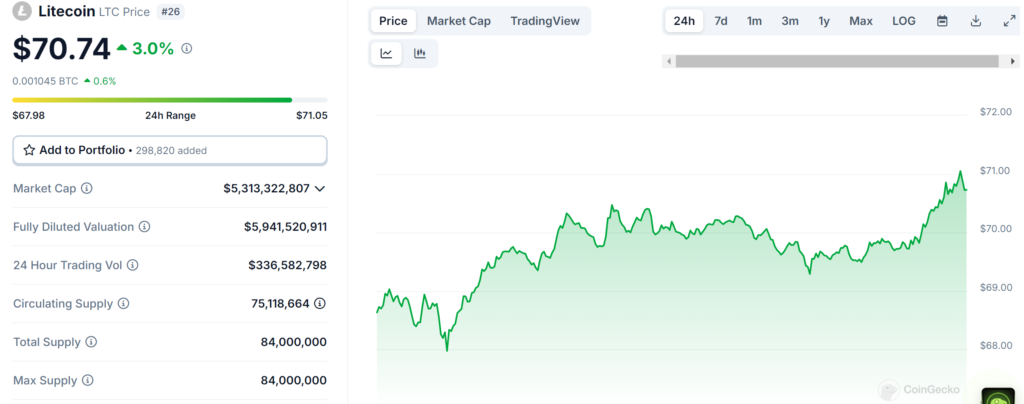
Task: Download the chart data
Action: click(975, 21)
